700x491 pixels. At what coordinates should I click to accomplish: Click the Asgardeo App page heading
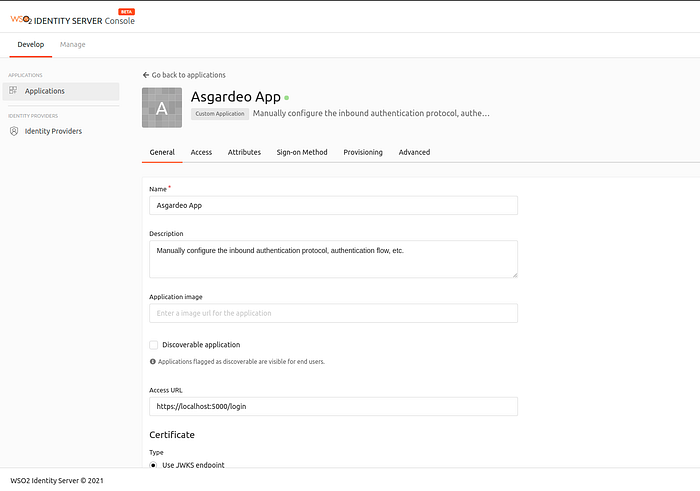coord(236,97)
